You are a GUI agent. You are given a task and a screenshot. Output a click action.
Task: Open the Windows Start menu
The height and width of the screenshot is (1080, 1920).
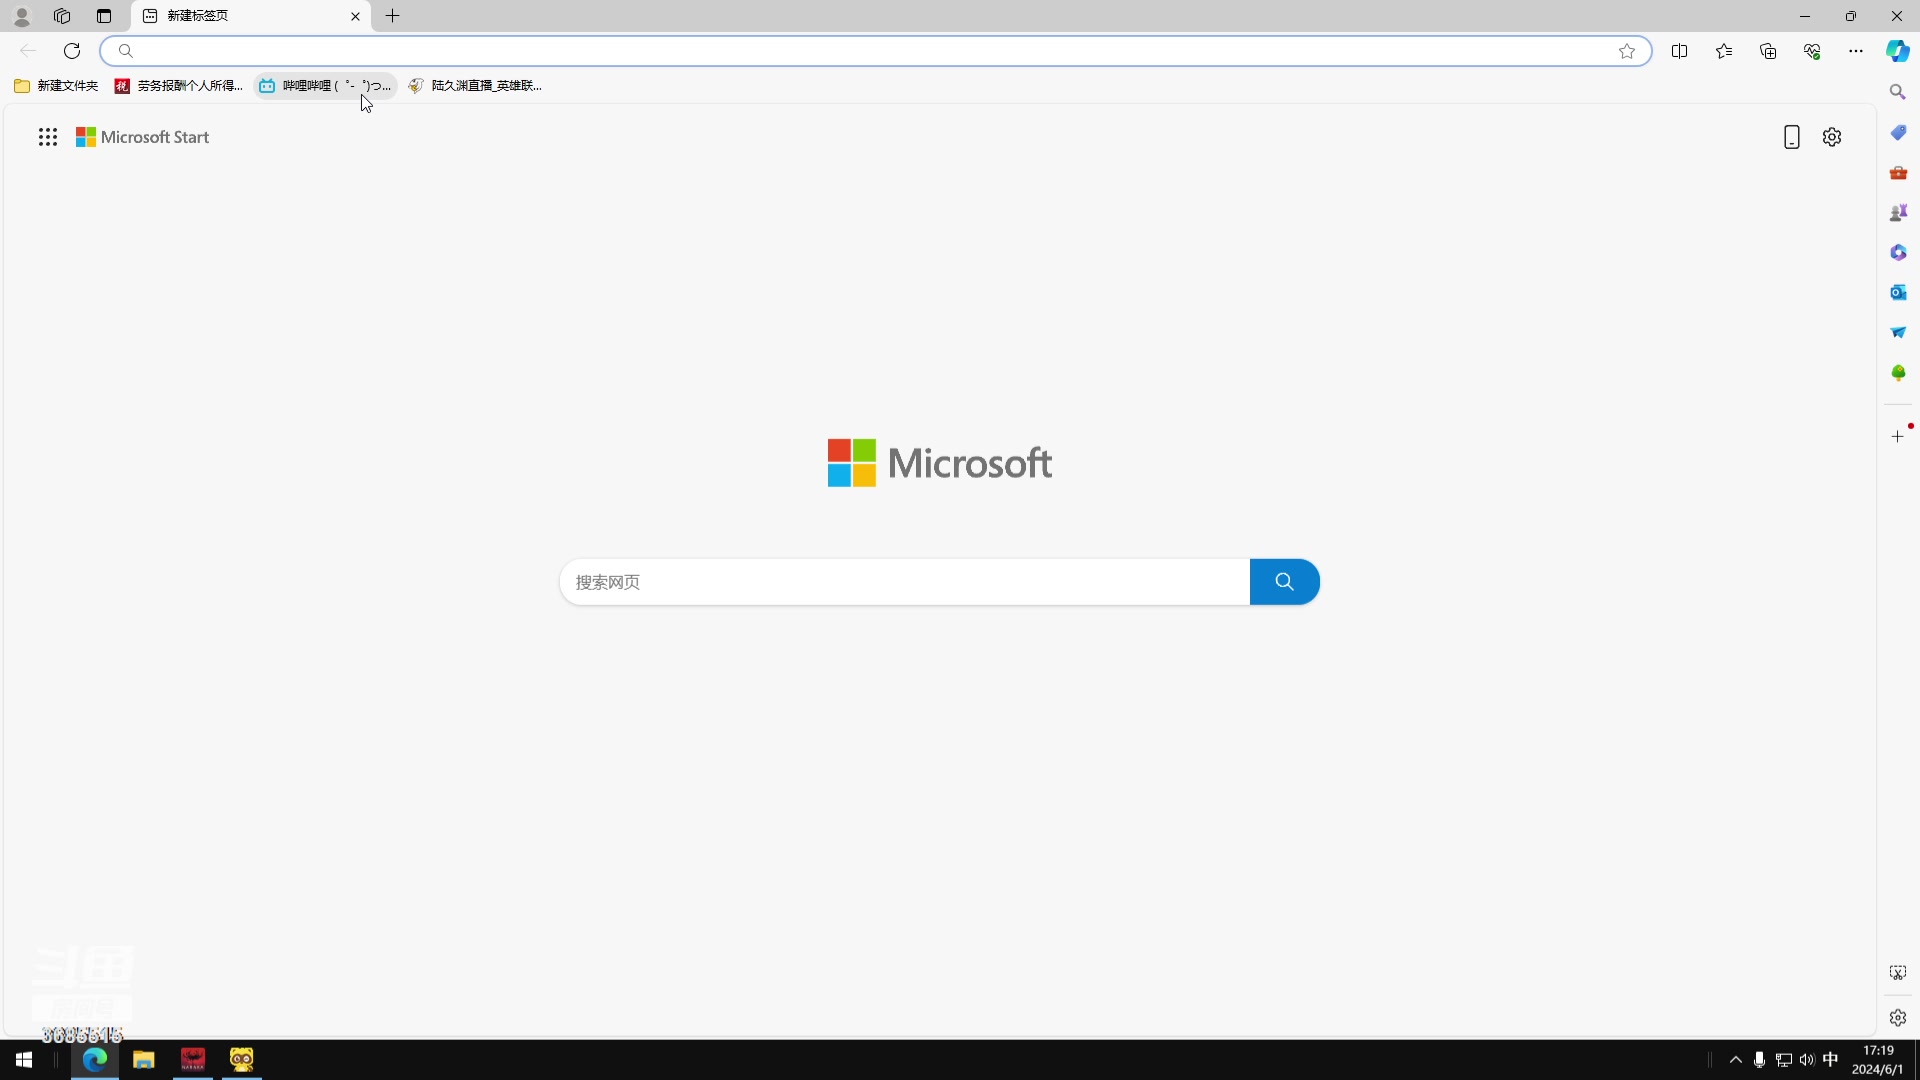tap(24, 1060)
